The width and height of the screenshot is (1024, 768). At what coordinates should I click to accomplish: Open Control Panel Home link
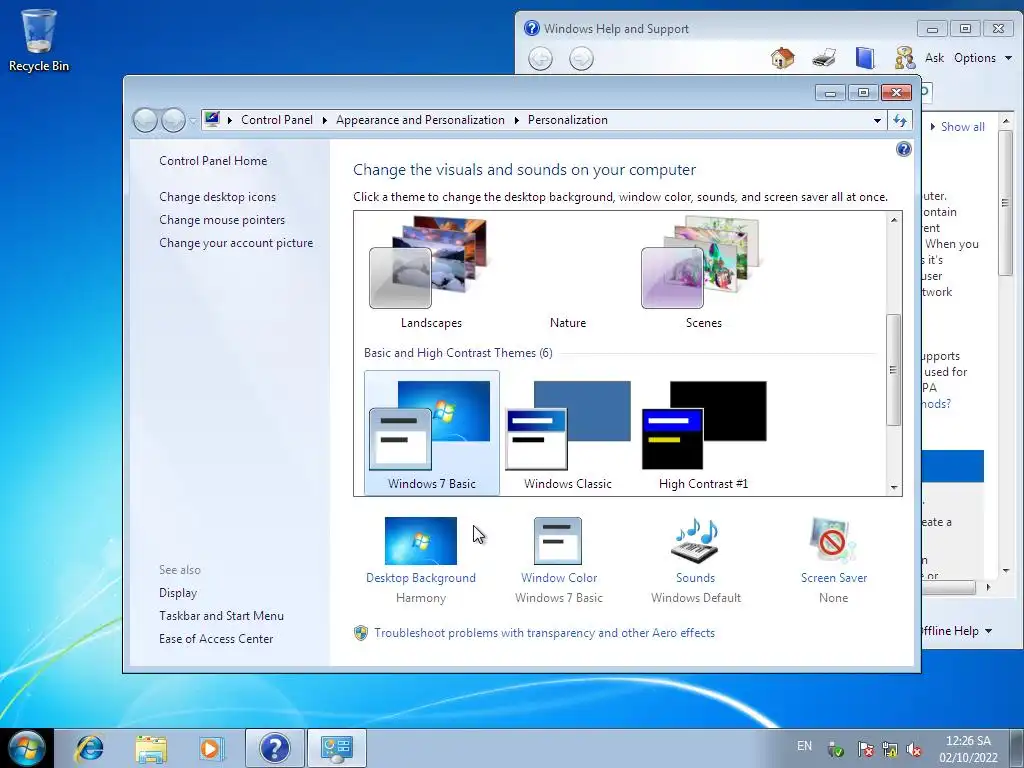click(213, 161)
